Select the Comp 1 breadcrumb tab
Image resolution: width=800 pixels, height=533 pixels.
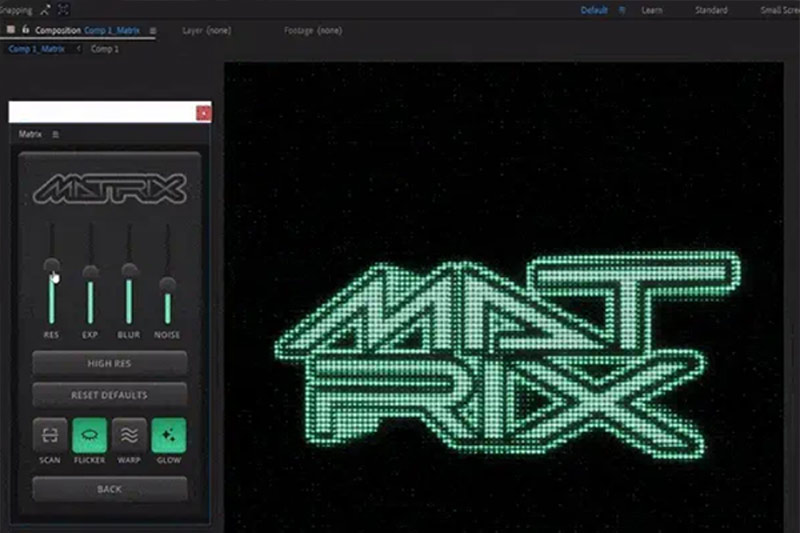click(104, 48)
